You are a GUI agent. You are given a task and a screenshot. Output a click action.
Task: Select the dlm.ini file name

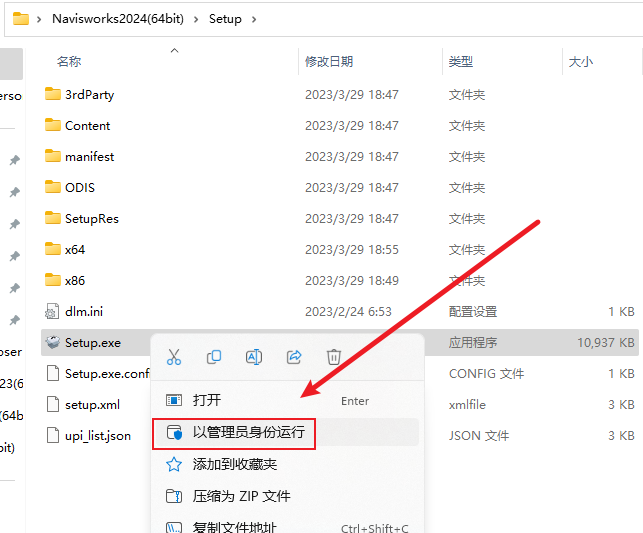[x=84, y=312]
